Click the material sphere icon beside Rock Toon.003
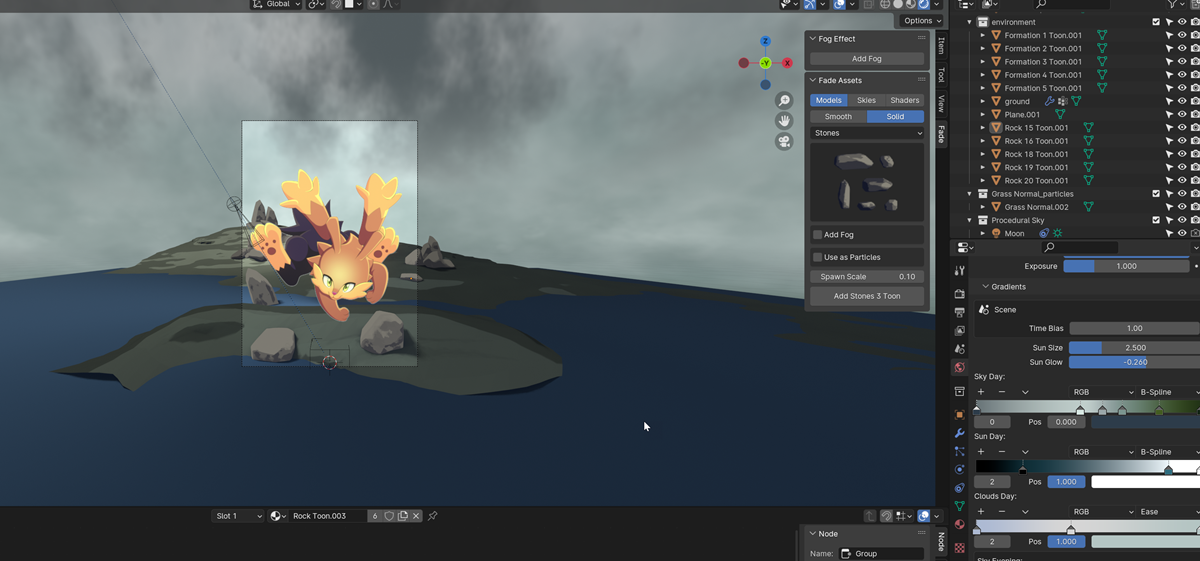 (278, 516)
